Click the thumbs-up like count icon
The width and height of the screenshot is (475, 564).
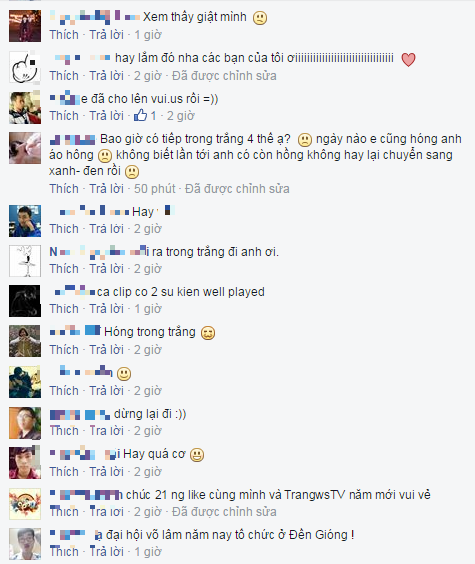pos(141,115)
